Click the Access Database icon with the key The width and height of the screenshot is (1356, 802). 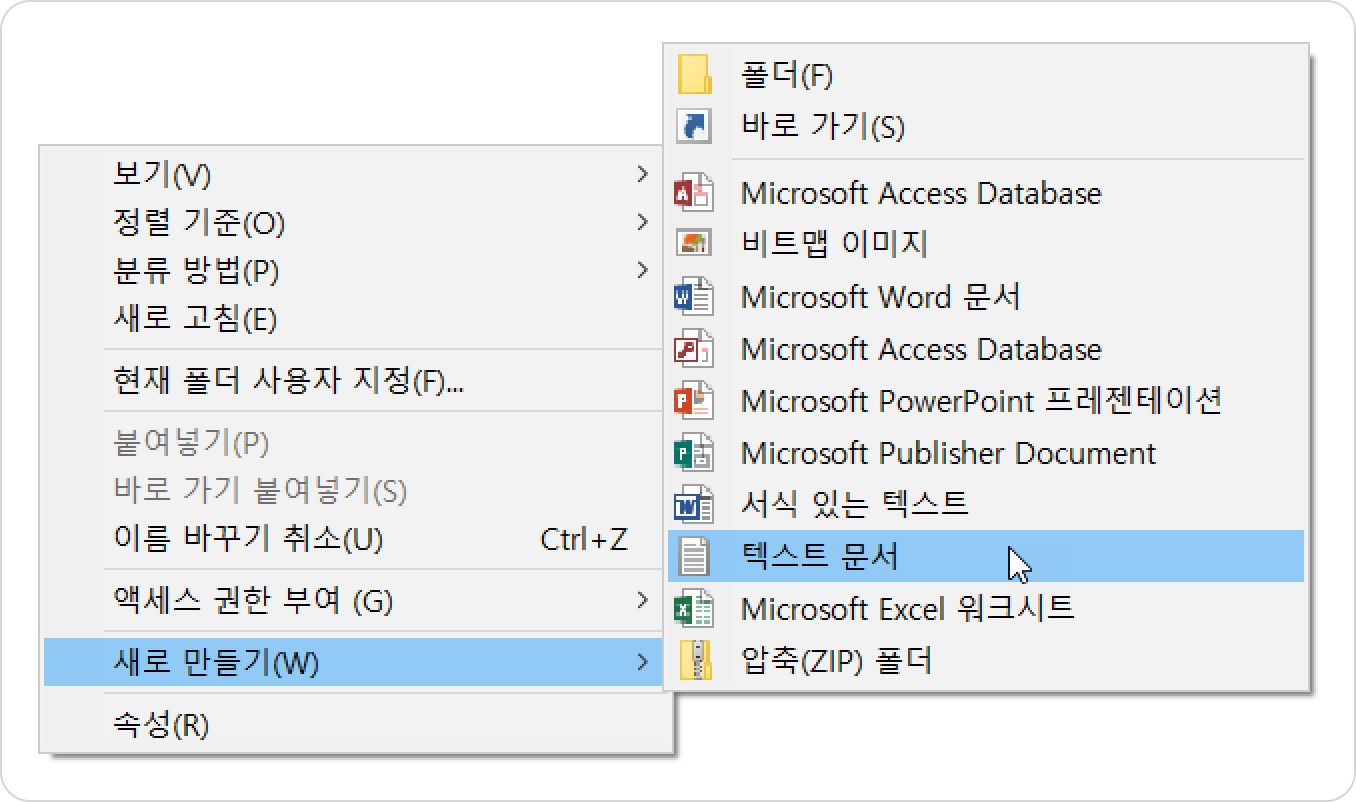click(x=694, y=349)
